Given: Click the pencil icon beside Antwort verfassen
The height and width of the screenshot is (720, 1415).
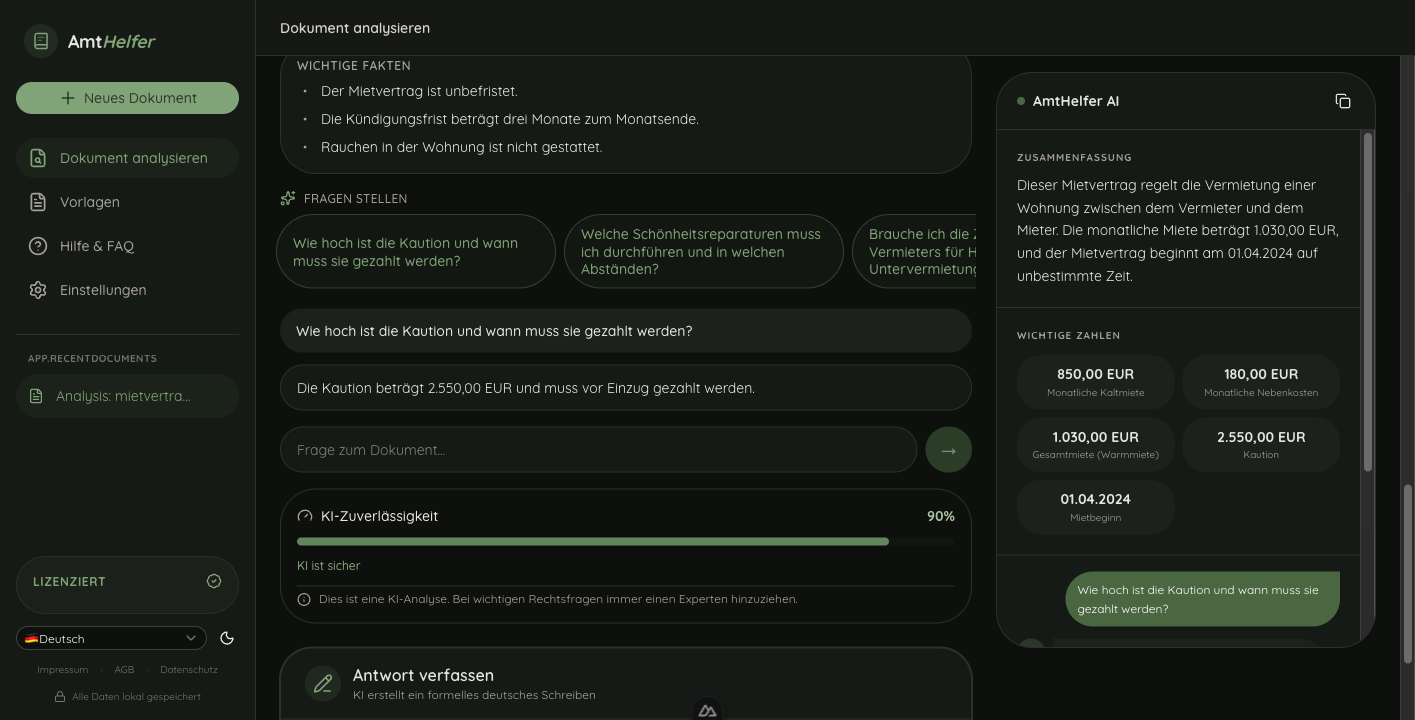Looking at the screenshot, I should [323, 684].
